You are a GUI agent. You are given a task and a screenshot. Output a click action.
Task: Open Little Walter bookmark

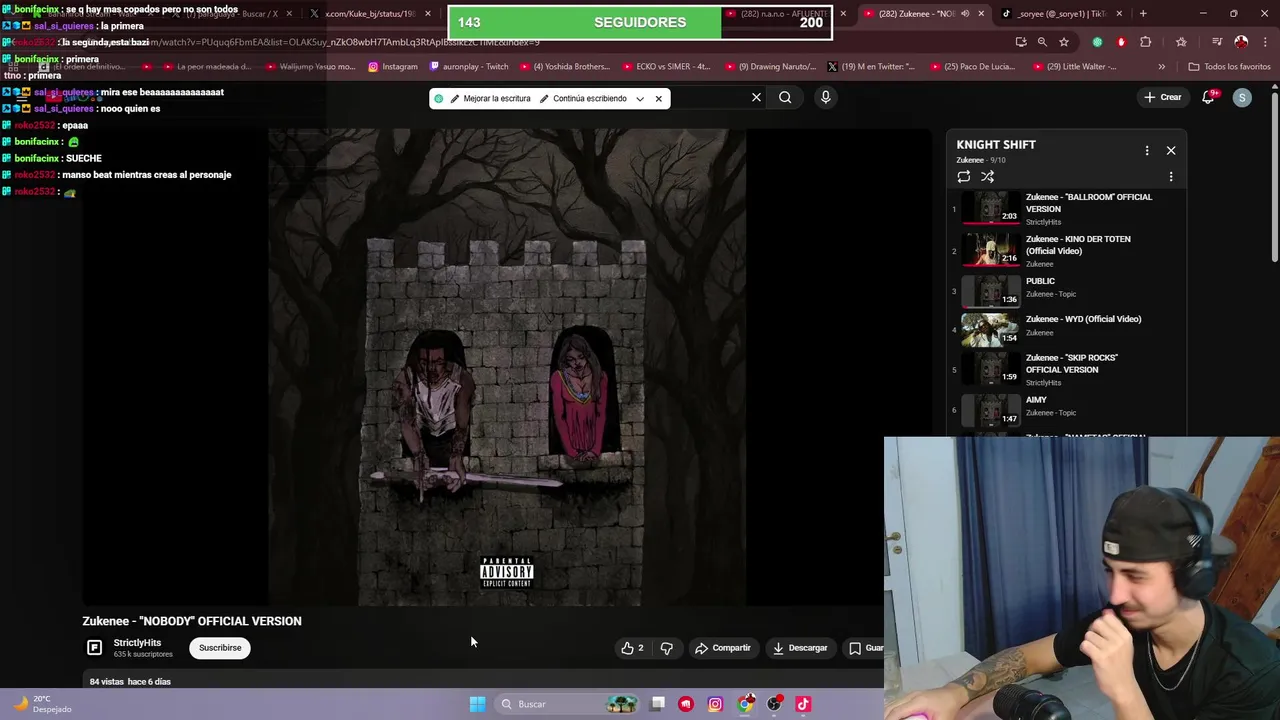[x=1075, y=67]
